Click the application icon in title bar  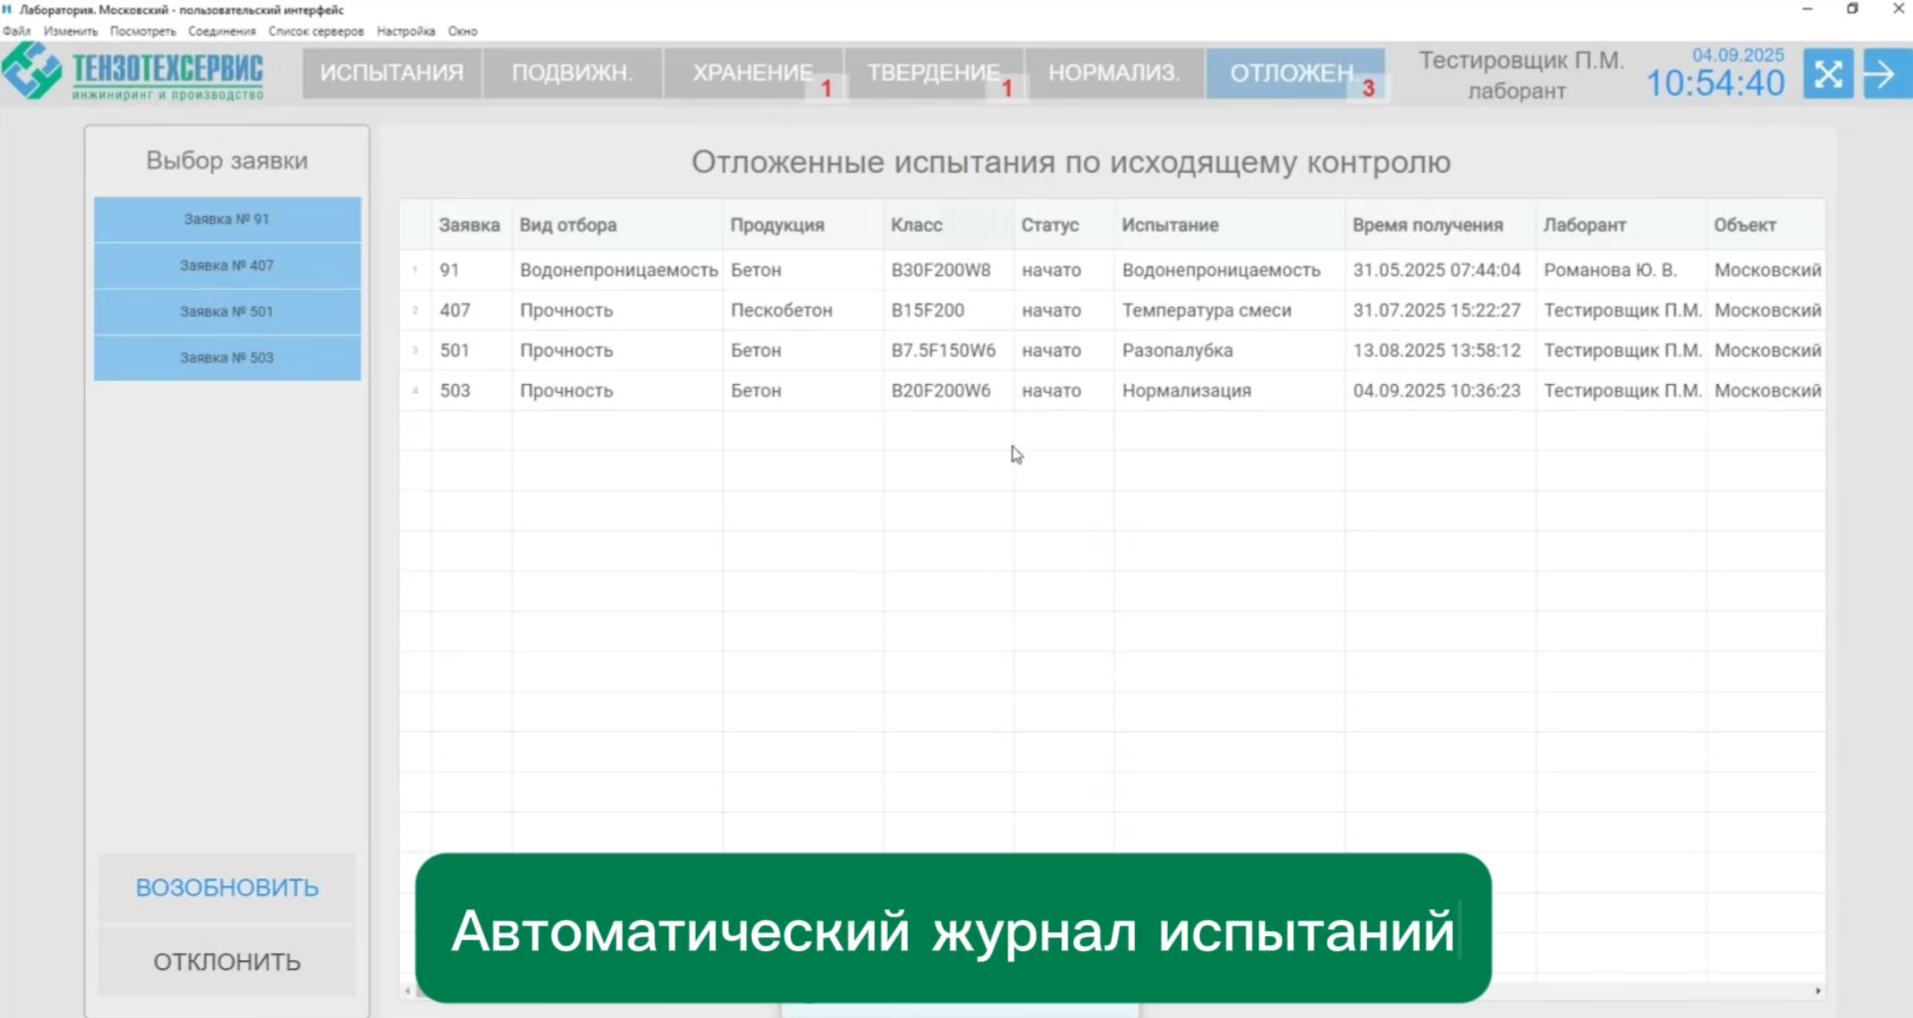click(8, 9)
